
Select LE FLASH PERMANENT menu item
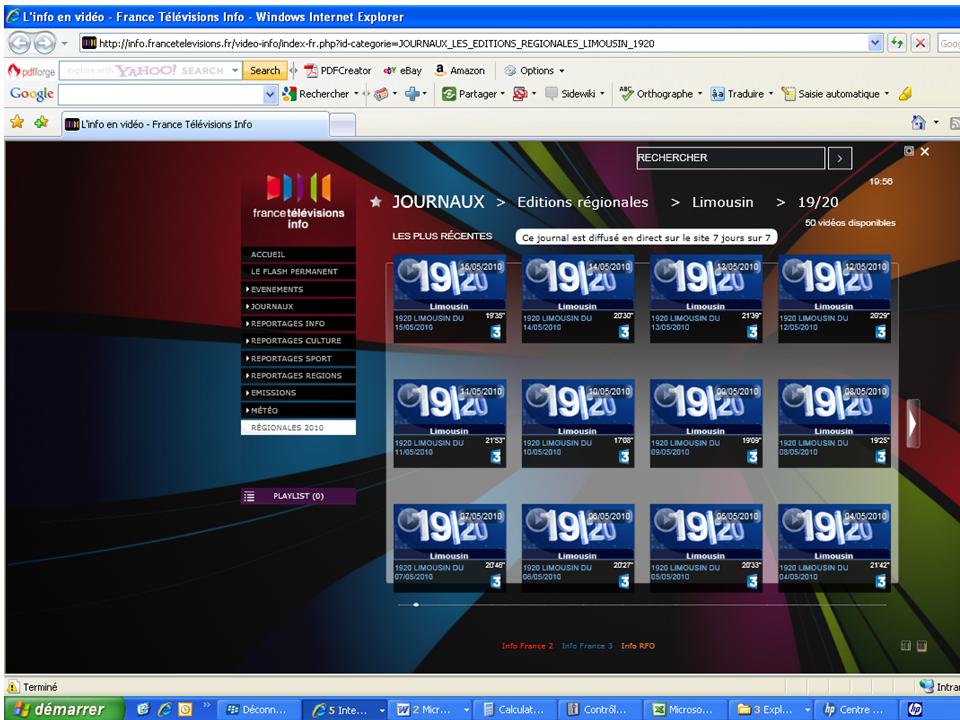point(297,272)
